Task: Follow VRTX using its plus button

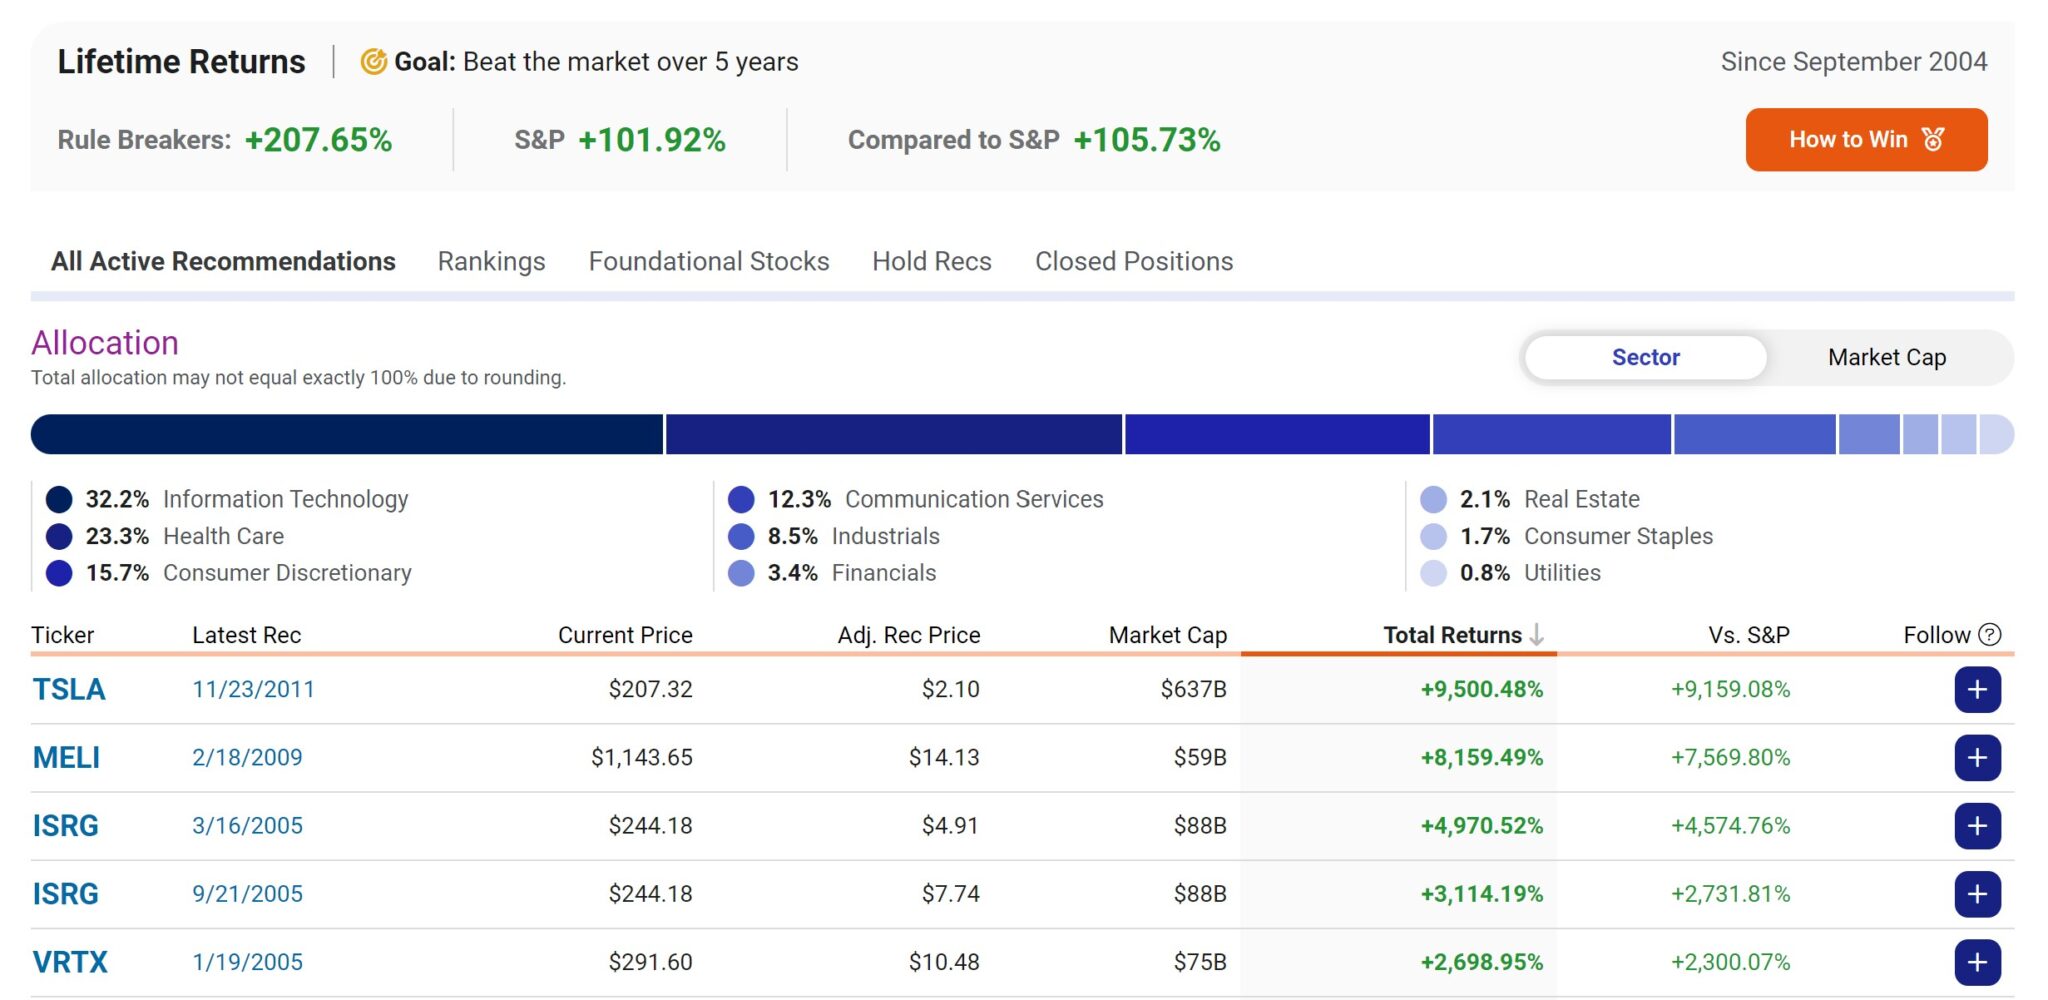Action: [x=1977, y=962]
